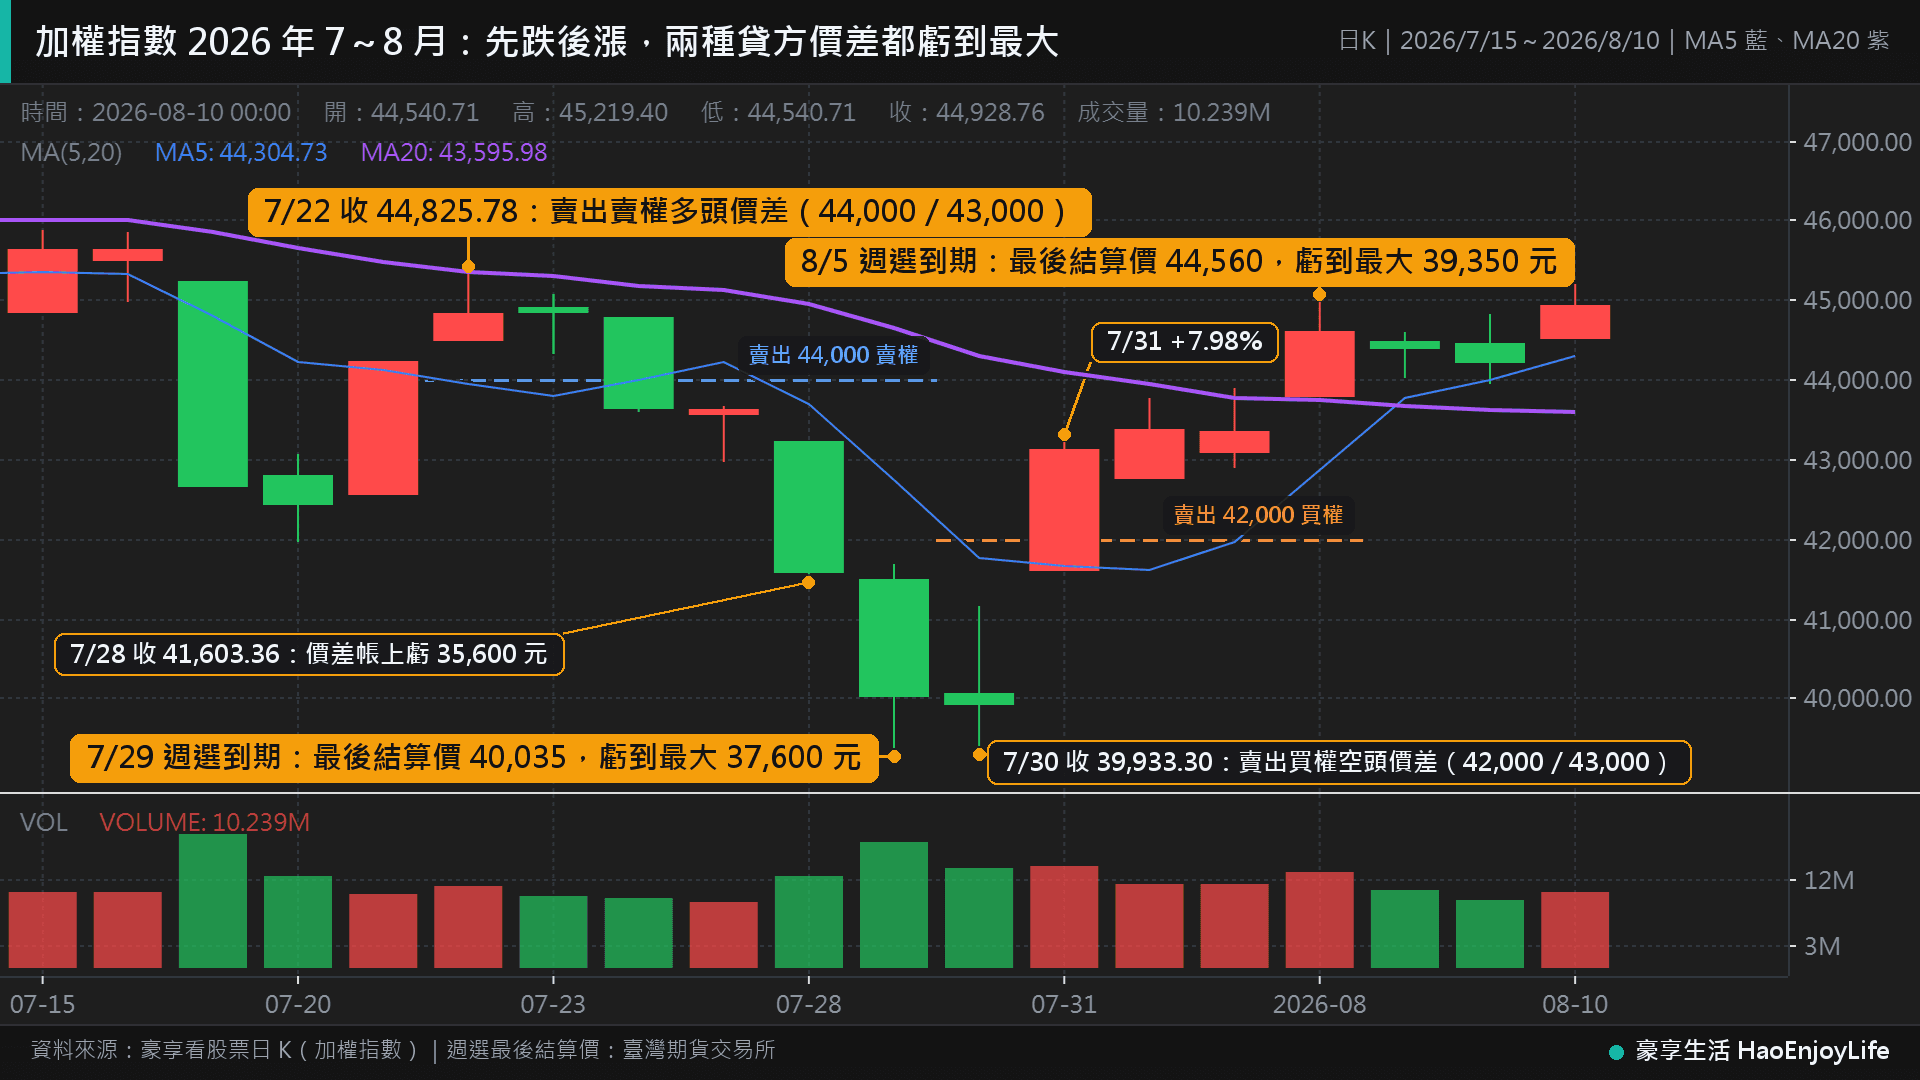Click the 7/30 收 39,933.30 annotation
This screenshot has width=1920, height=1080.
point(1339,762)
